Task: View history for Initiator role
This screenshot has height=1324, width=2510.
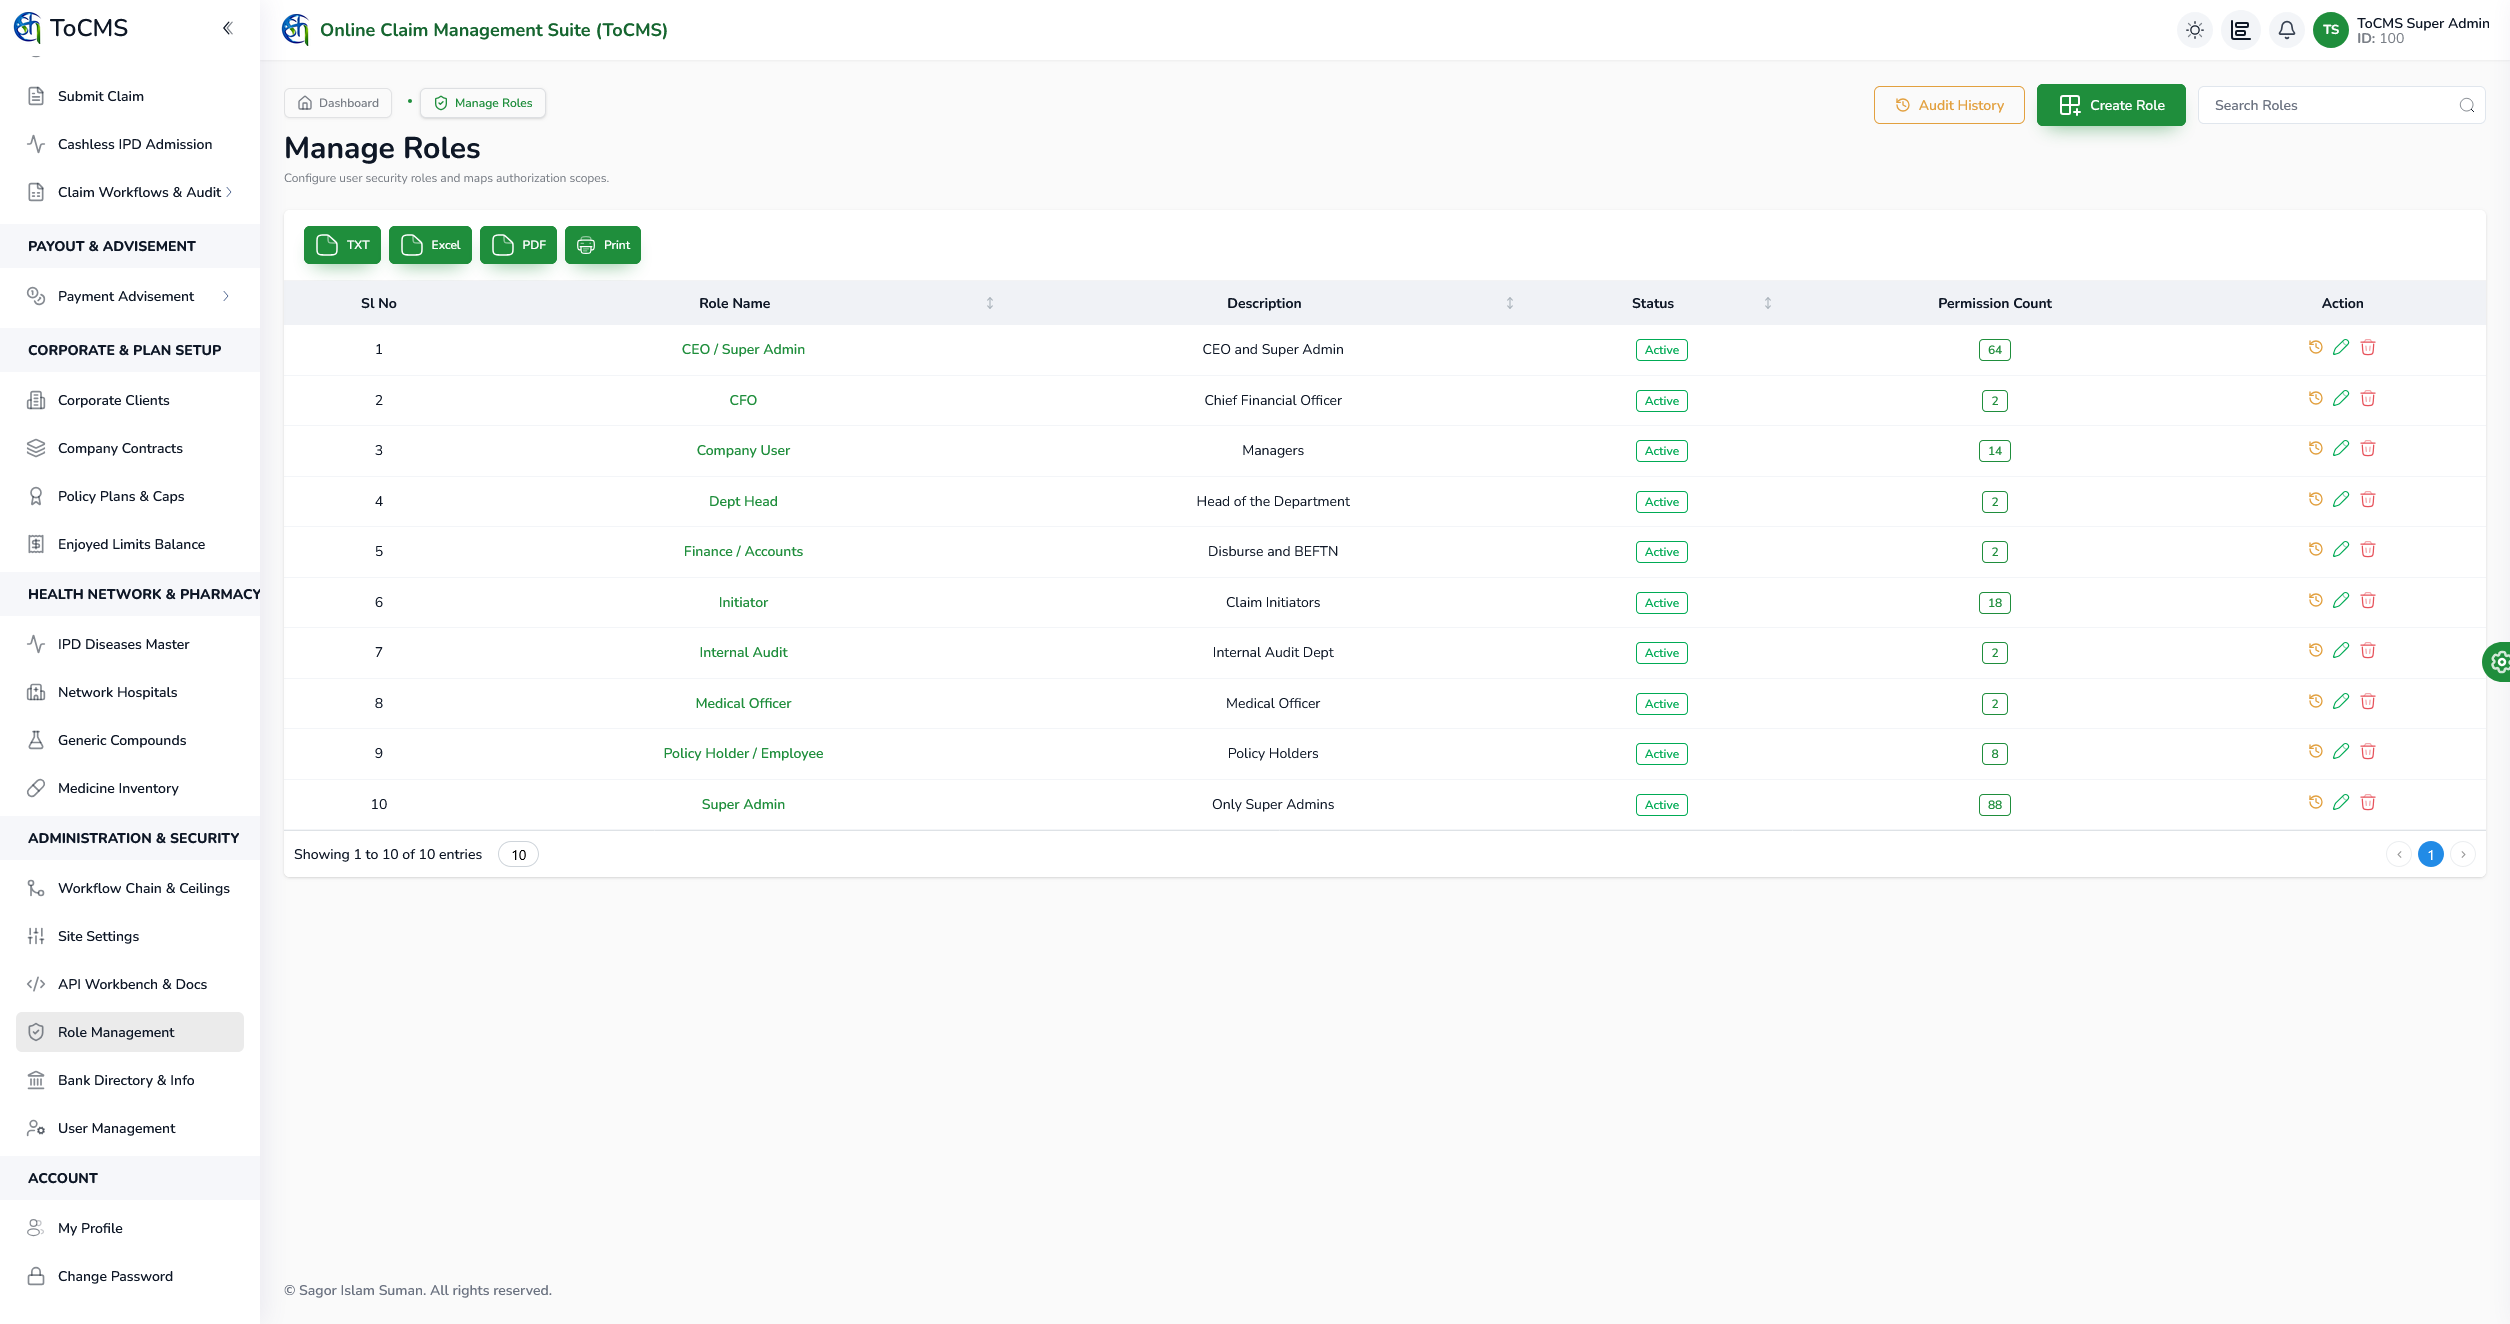Action: click(2315, 601)
